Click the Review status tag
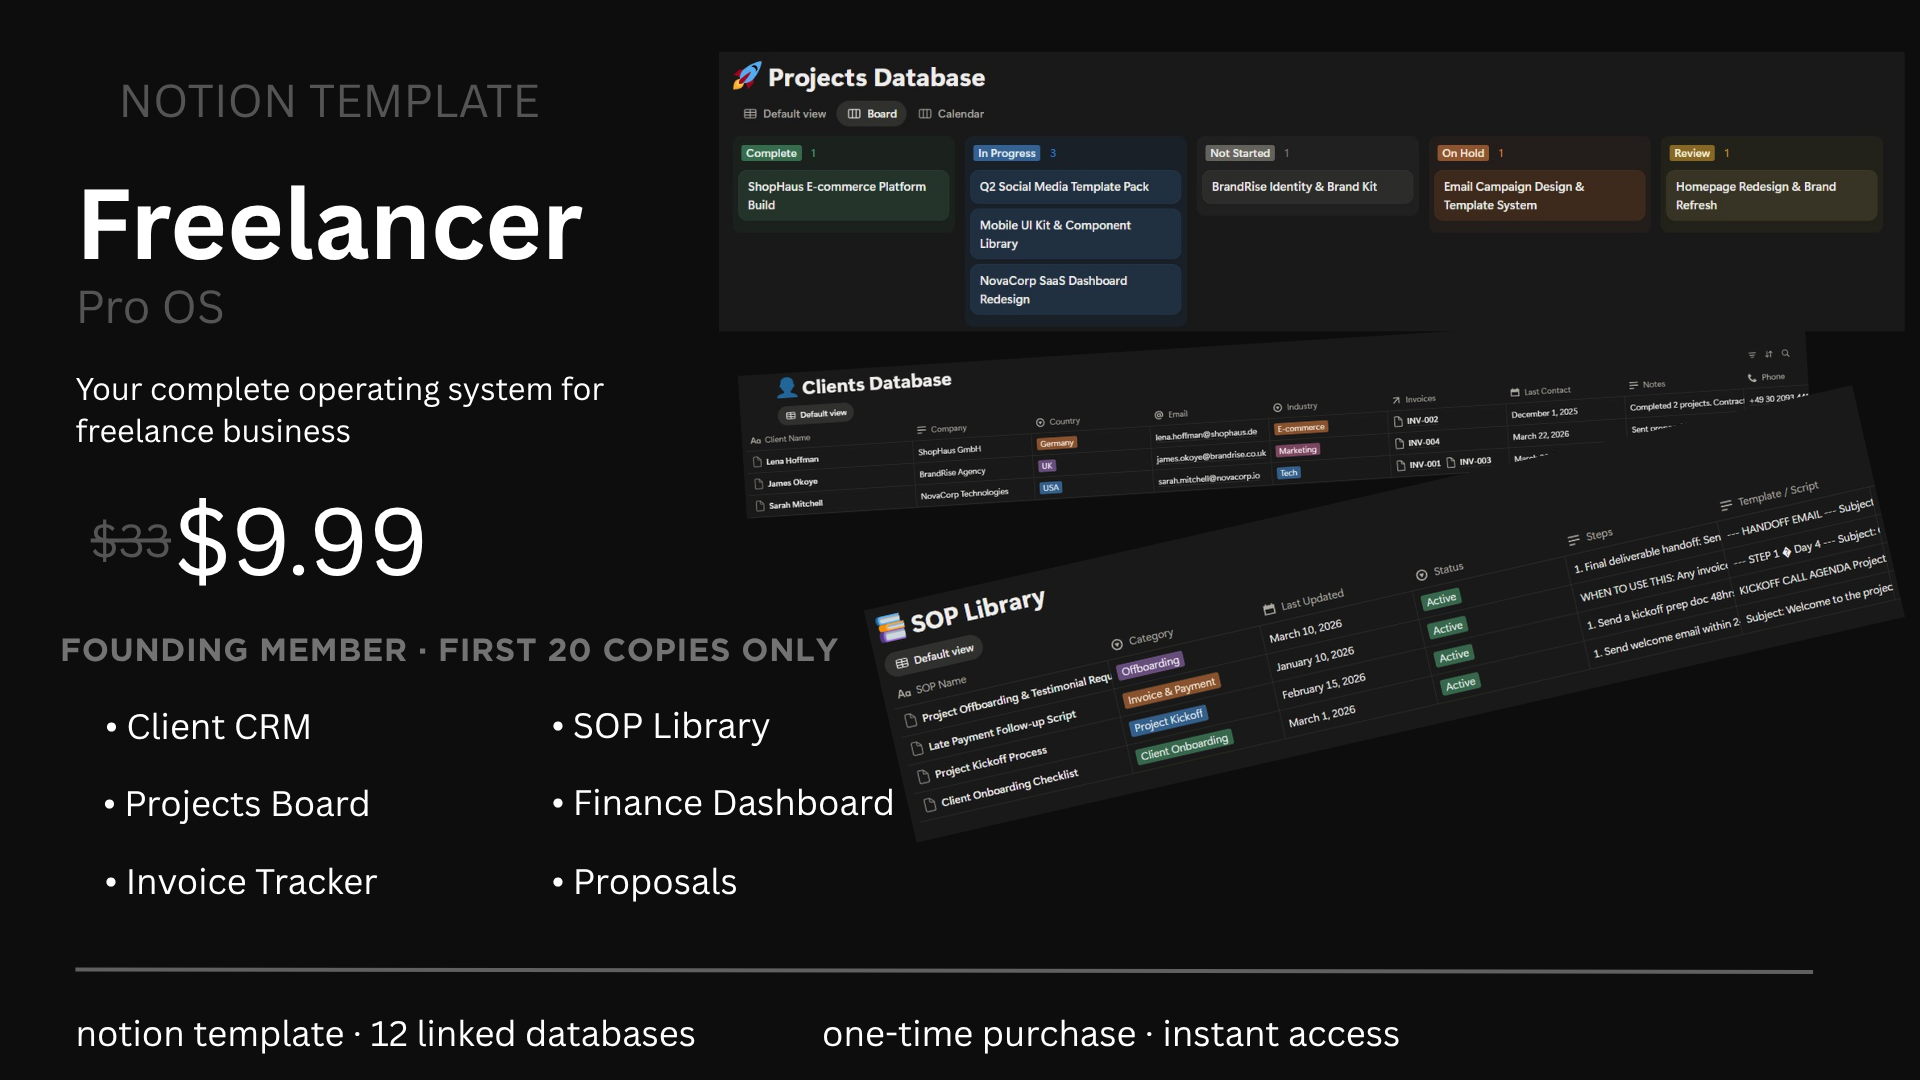The image size is (1920, 1080). (1692, 153)
